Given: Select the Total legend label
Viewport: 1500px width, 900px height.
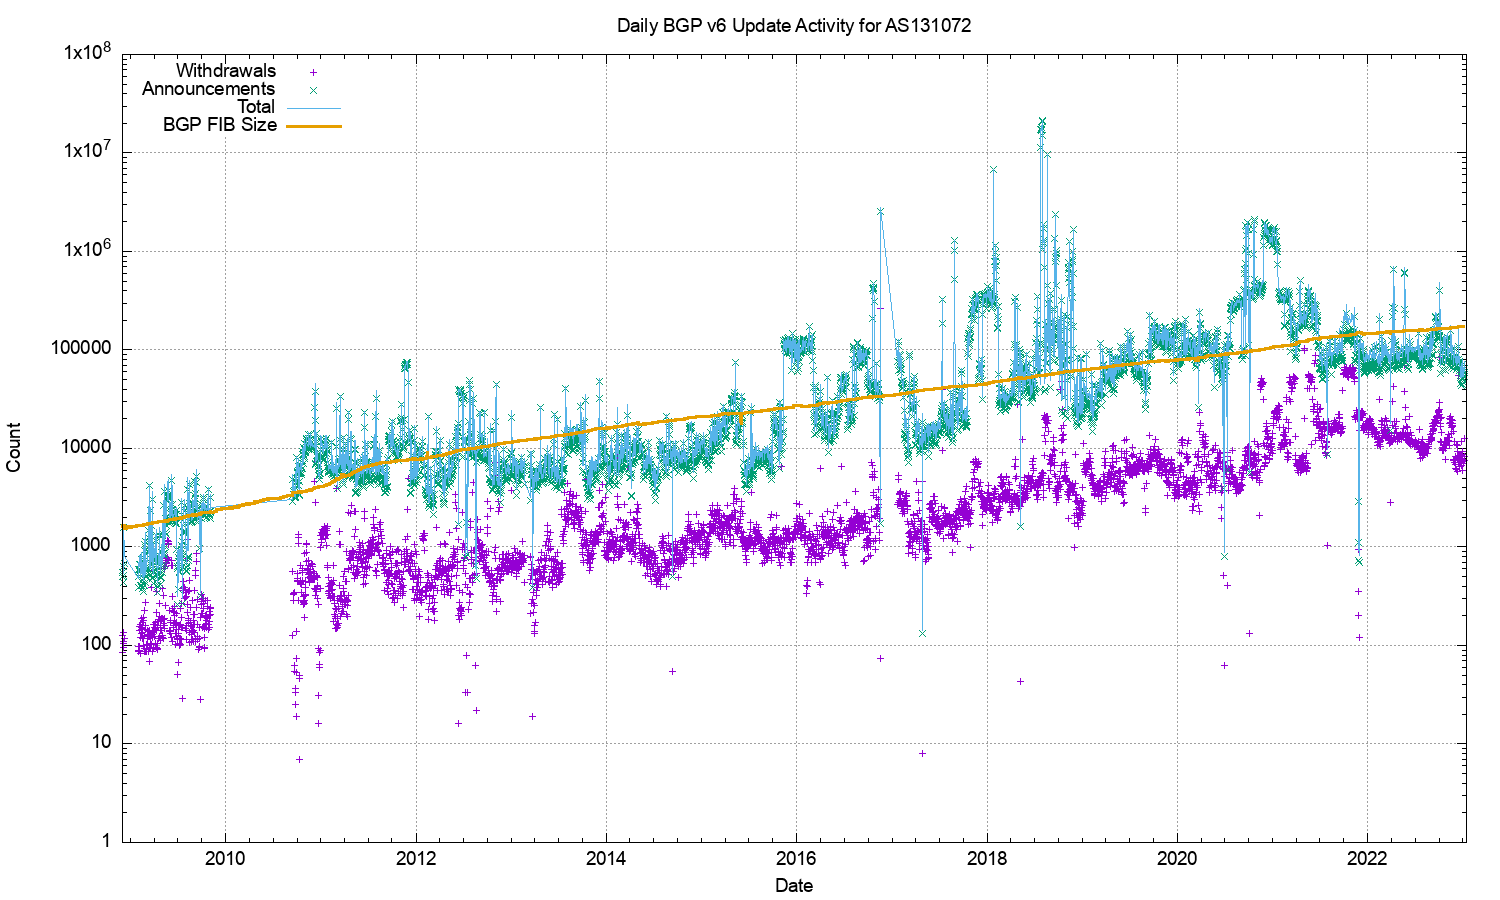Looking at the screenshot, I should (255, 107).
